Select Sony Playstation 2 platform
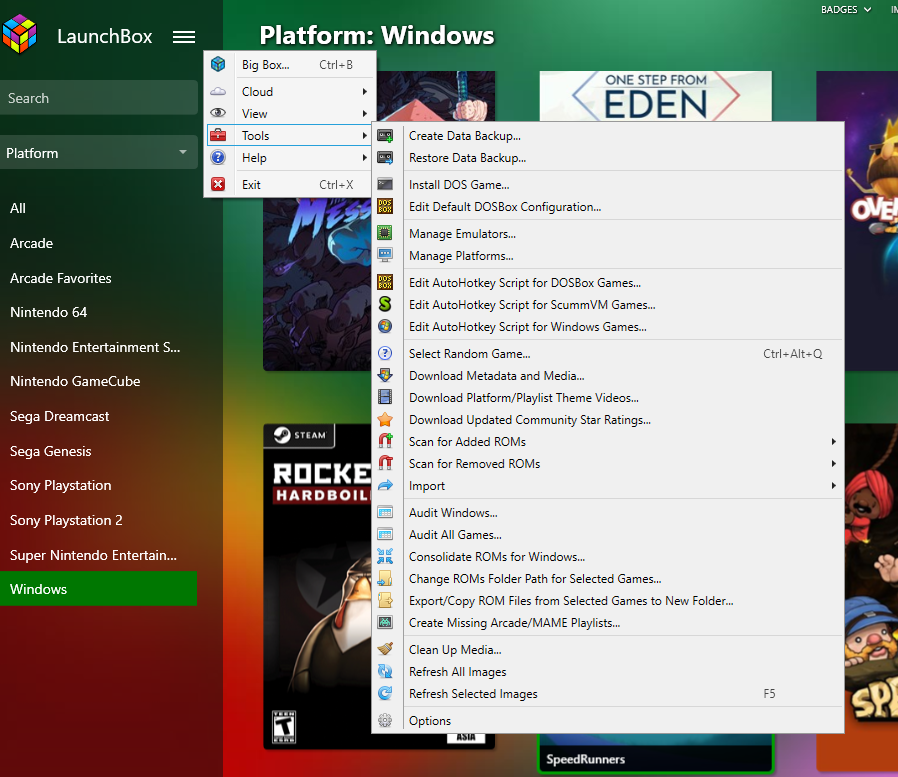898x777 pixels. (99, 520)
